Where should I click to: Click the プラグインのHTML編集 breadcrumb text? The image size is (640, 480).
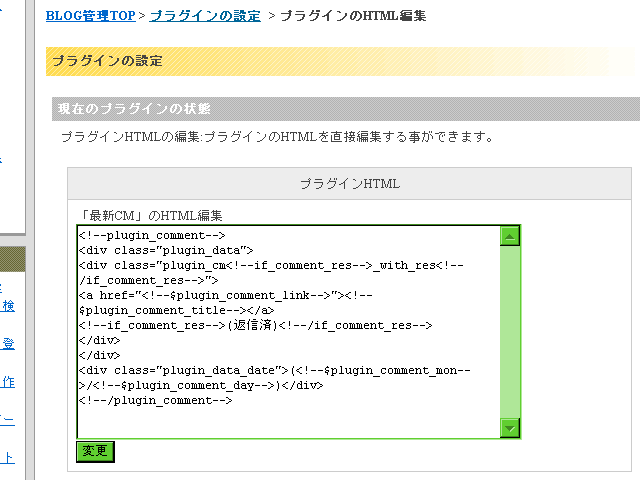(x=353, y=16)
